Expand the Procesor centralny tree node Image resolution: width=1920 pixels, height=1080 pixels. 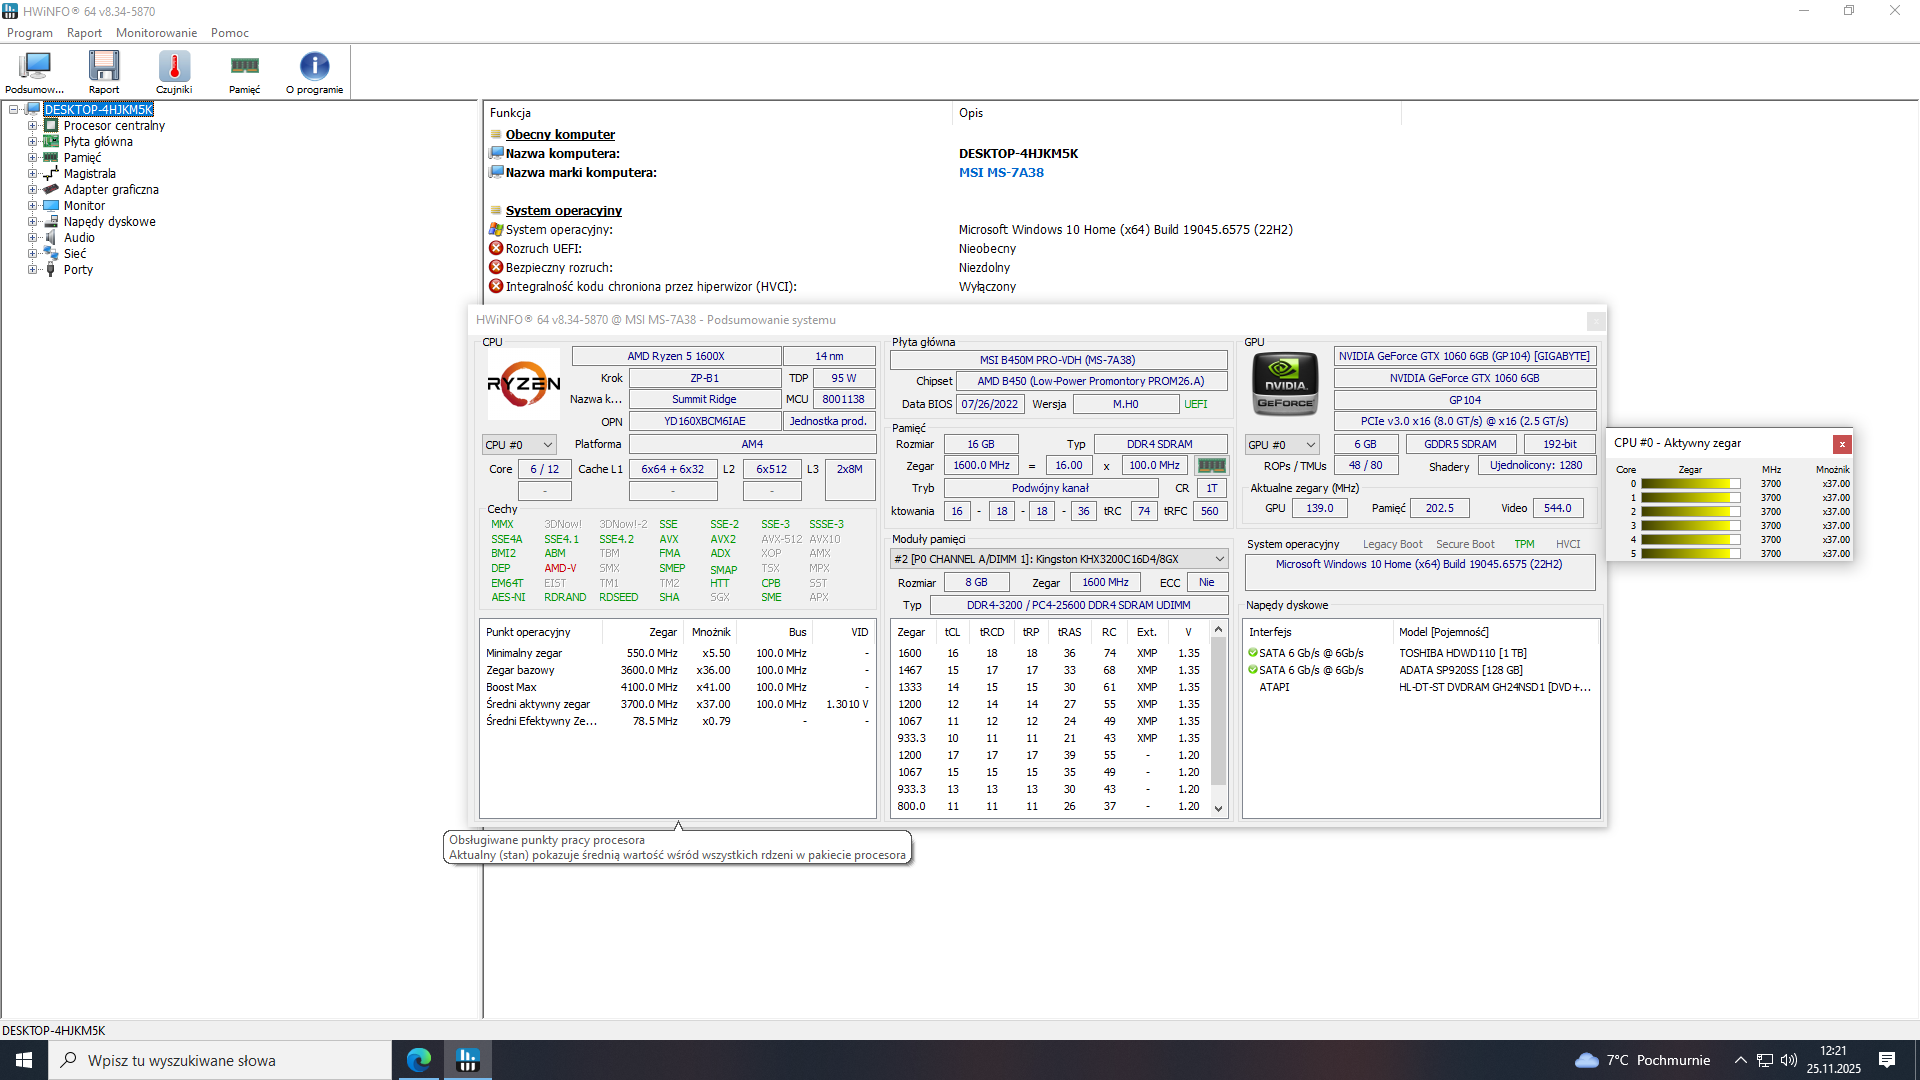click(x=32, y=126)
